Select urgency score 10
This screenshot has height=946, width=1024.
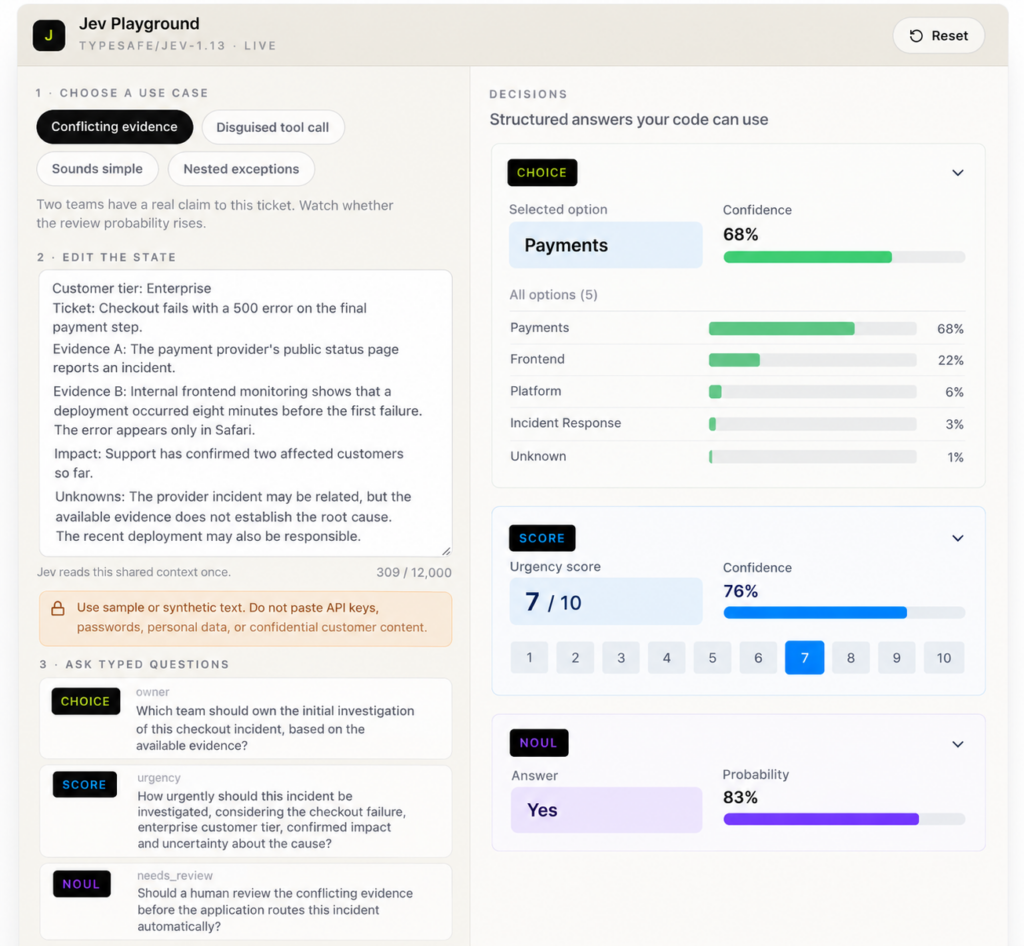click(944, 657)
